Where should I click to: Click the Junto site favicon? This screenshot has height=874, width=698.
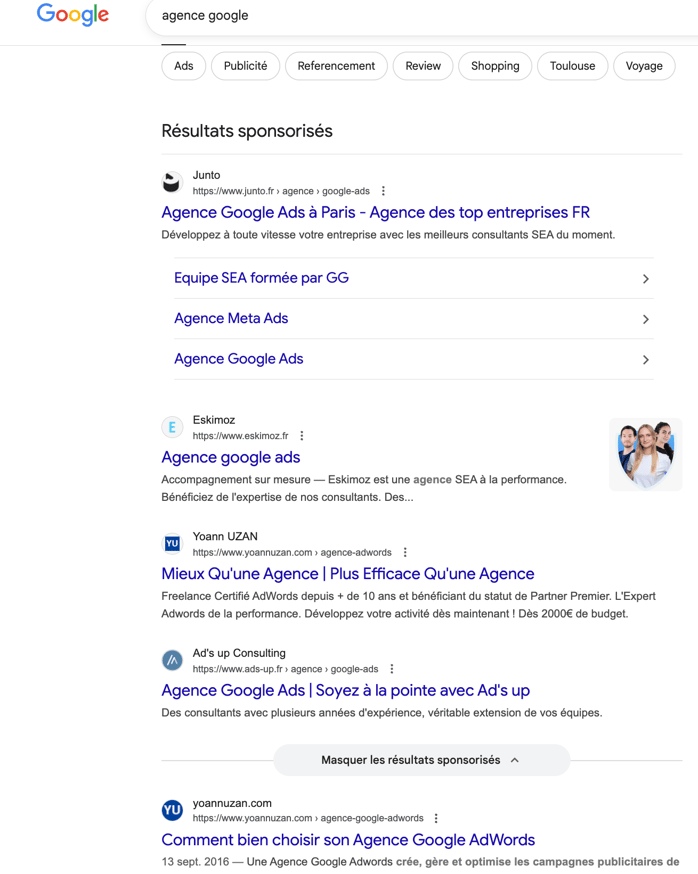[172, 183]
